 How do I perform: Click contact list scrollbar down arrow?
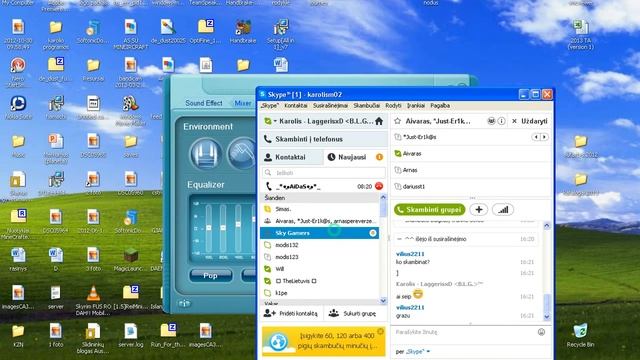coord(383,301)
